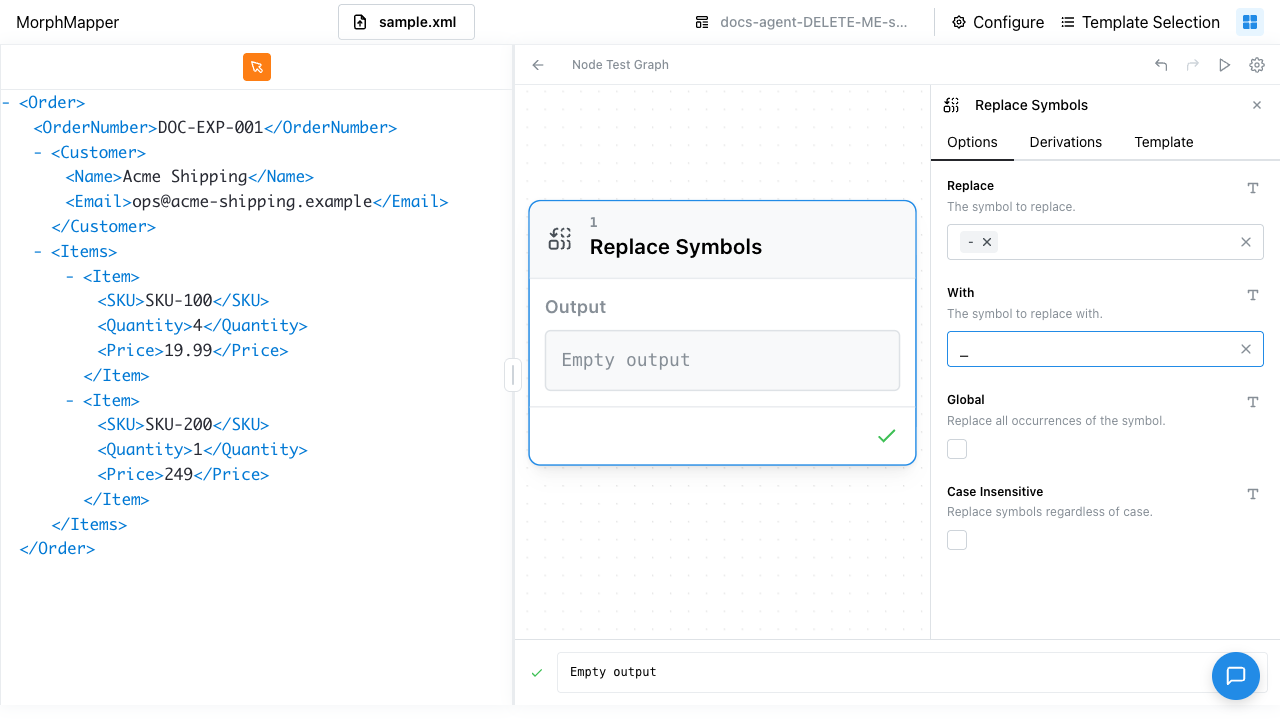Image resolution: width=1280 pixels, height=720 pixels.
Task: Open Configure settings
Action: [998, 22]
